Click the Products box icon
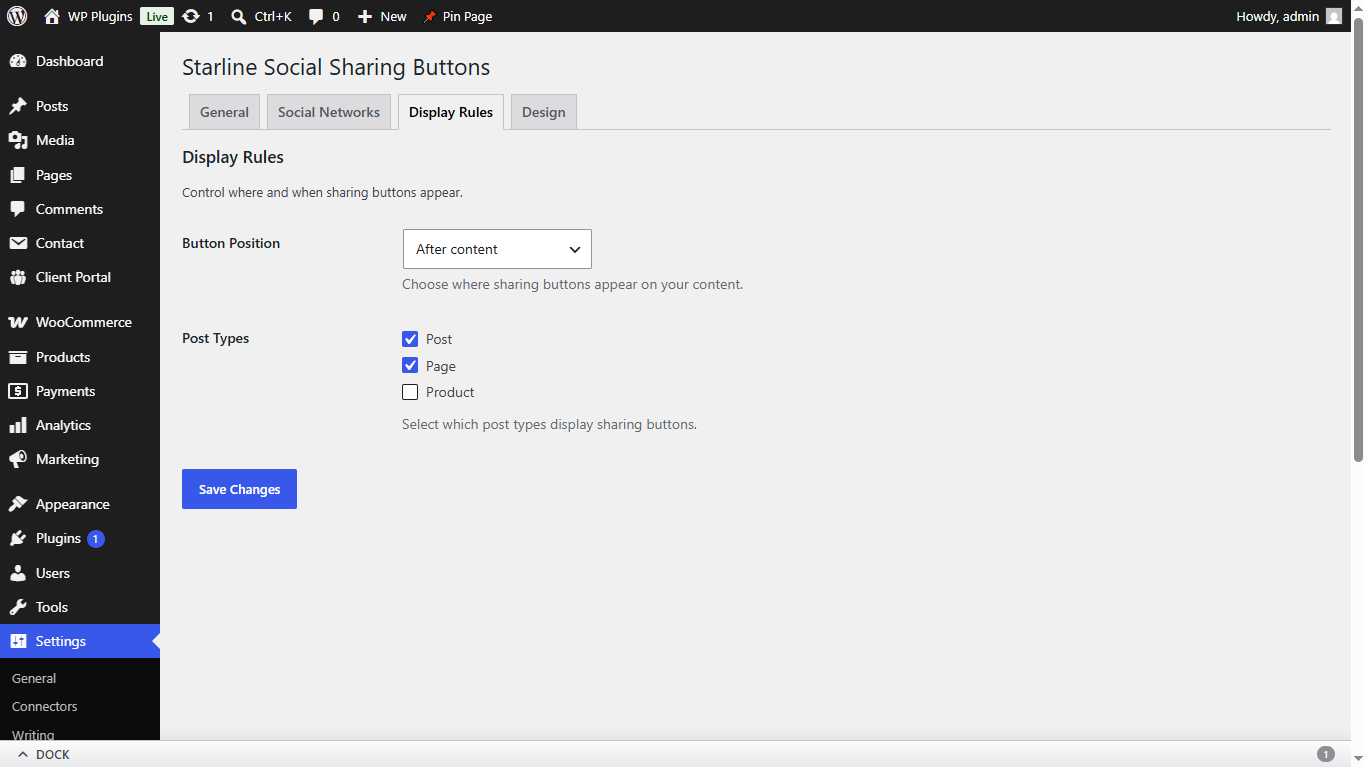Screen dimensions: 1365x767 tap(18, 357)
